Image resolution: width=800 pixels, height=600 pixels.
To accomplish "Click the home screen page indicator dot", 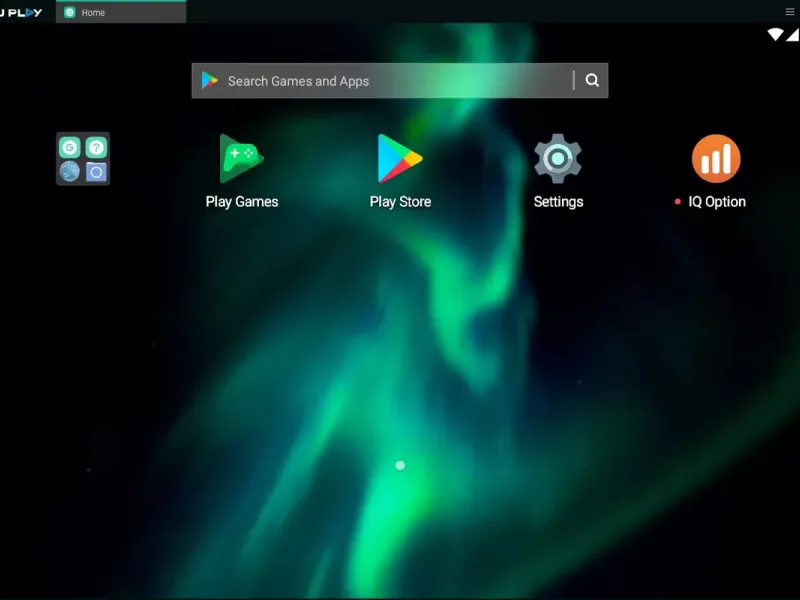I will pos(400,465).
